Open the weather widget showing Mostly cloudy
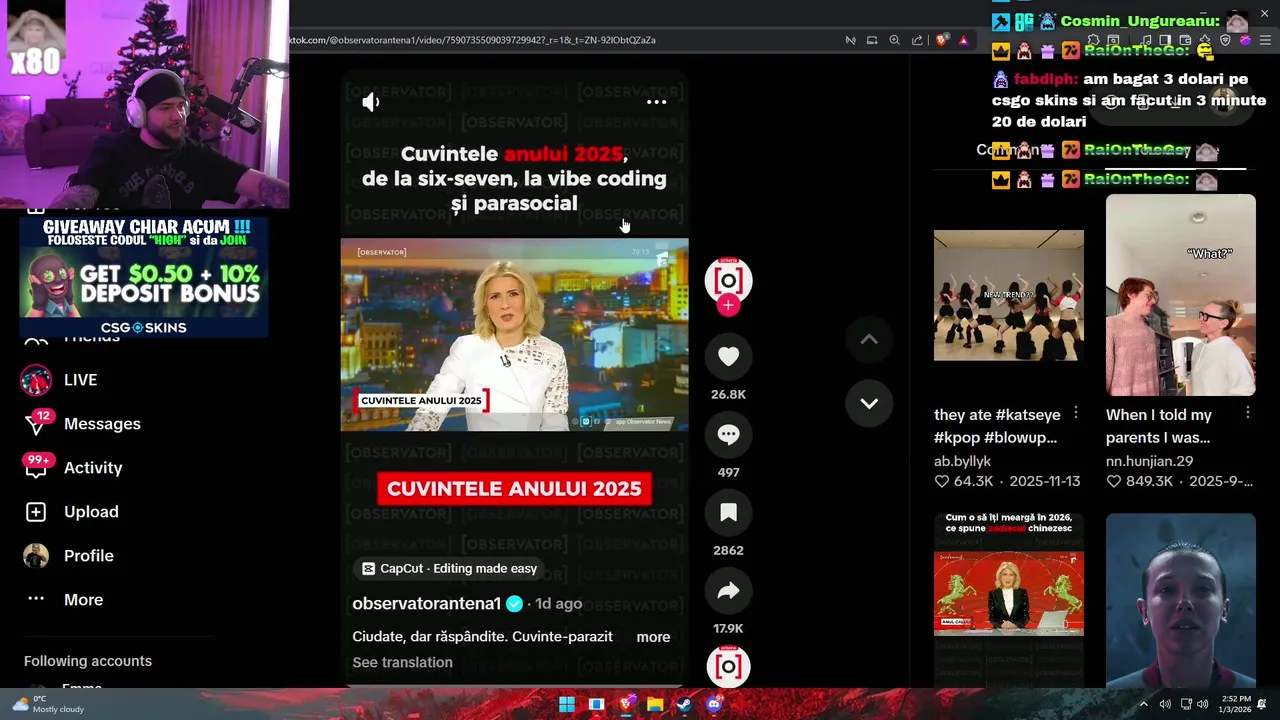Image resolution: width=1280 pixels, height=720 pixels. (46, 704)
